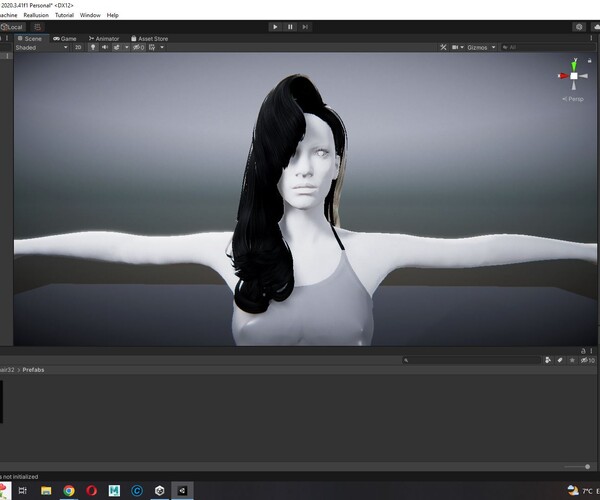Open Scene view panel options menu
This screenshot has height=500, width=600.
point(591,38)
